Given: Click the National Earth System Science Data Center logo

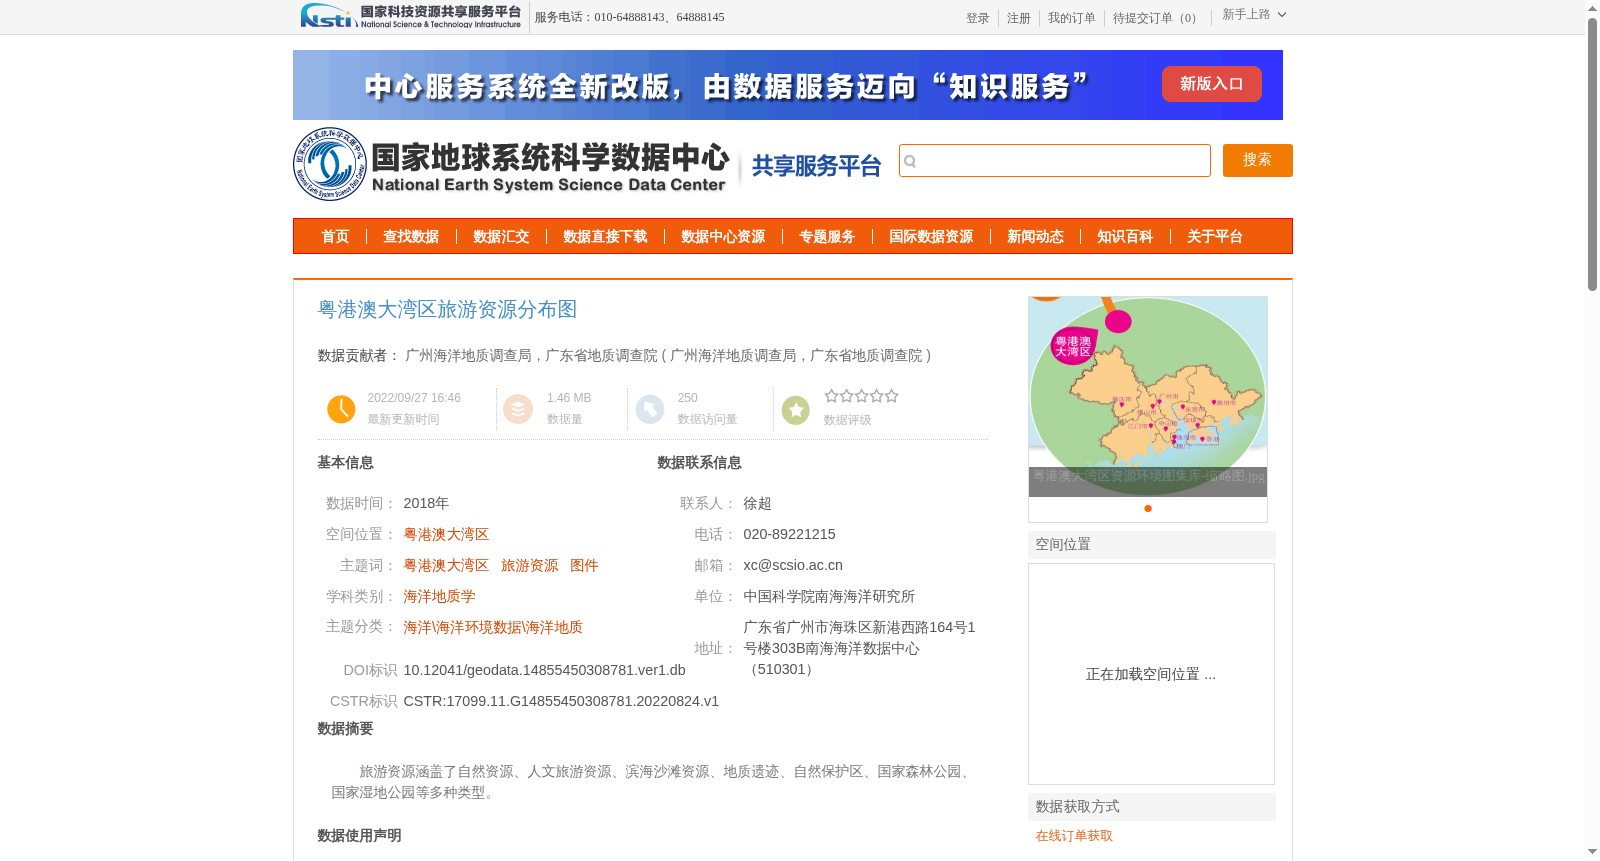Looking at the screenshot, I should click(x=512, y=164).
